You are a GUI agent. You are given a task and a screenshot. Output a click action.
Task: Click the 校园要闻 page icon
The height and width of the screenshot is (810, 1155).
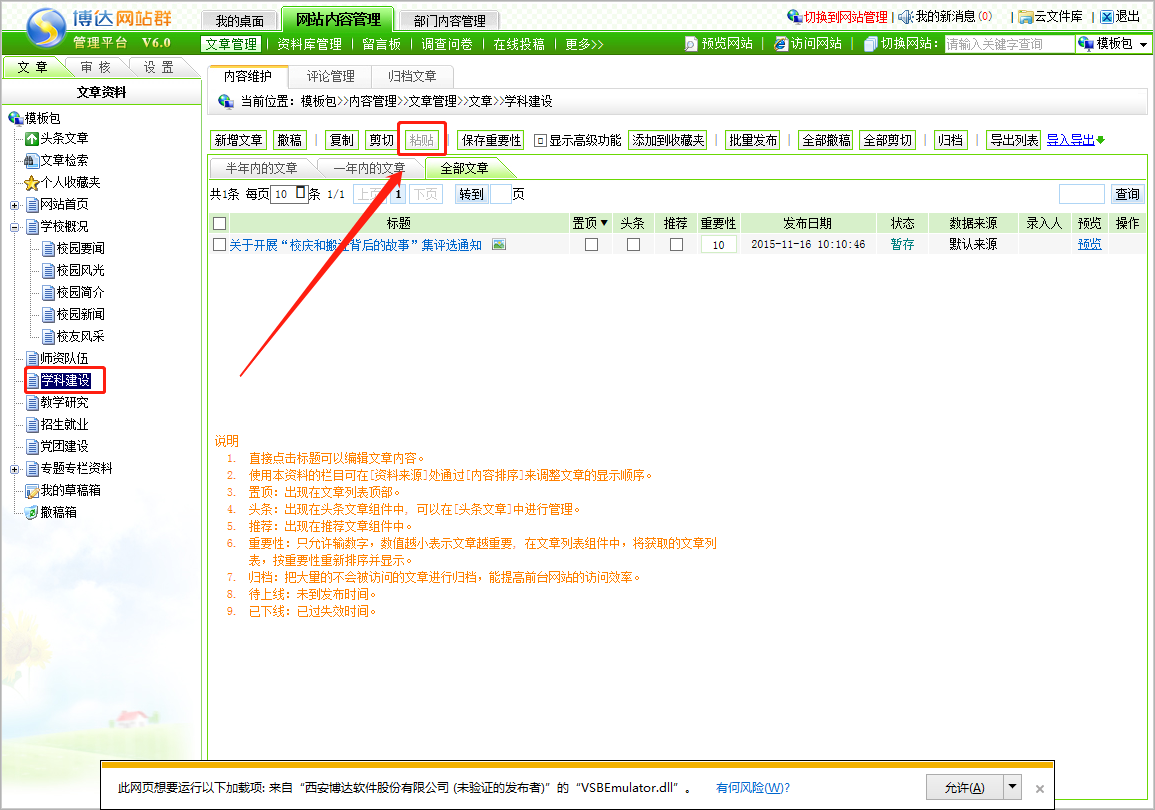(x=49, y=249)
